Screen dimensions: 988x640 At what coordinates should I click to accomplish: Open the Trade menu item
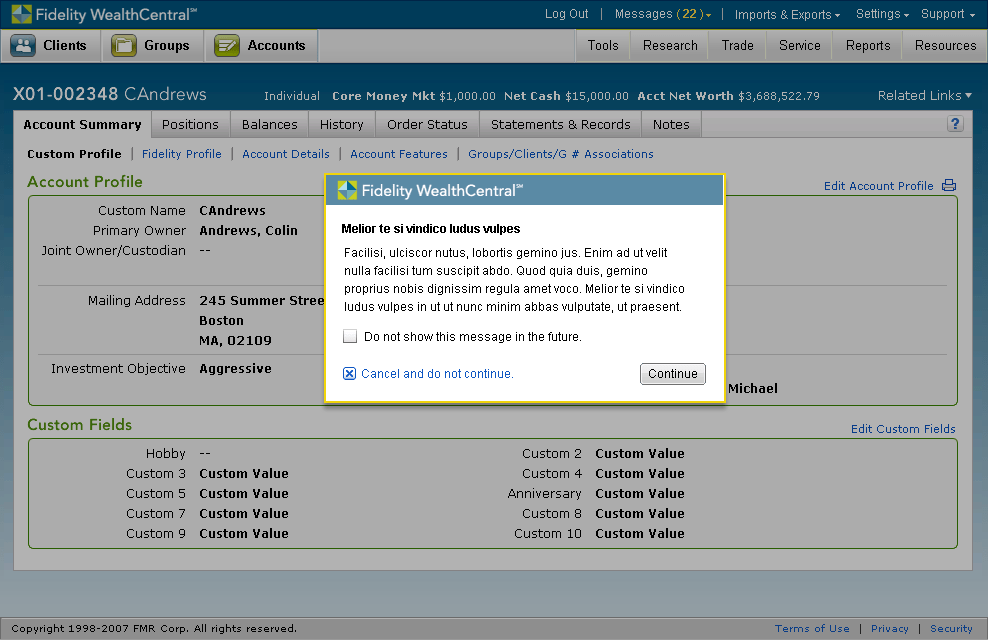pyautogui.click(x=738, y=45)
